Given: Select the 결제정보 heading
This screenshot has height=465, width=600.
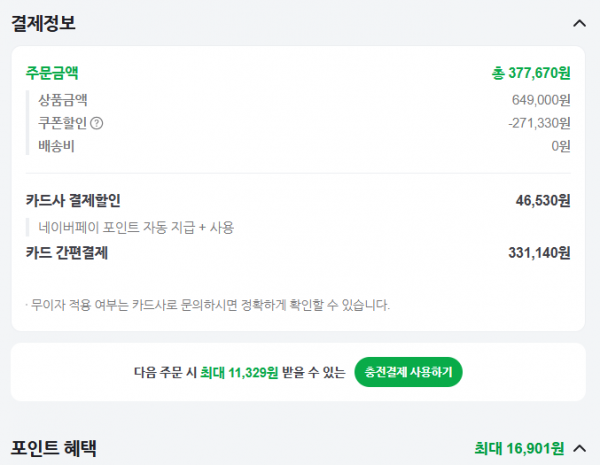Looking at the screenshot, I should [x=43, y=24].
